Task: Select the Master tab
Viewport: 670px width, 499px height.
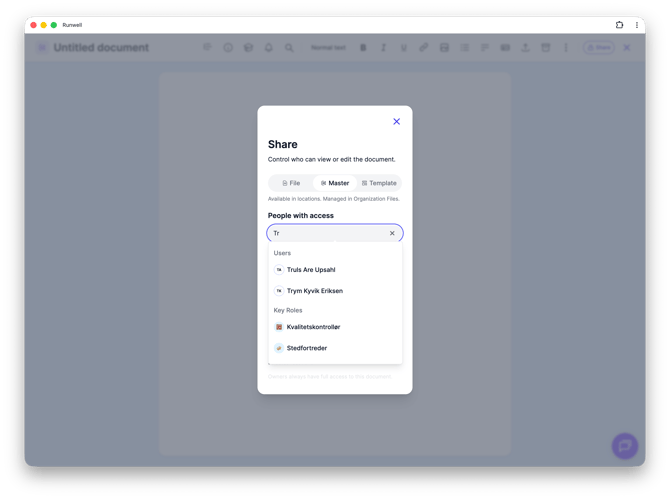Action: [335, 183]
